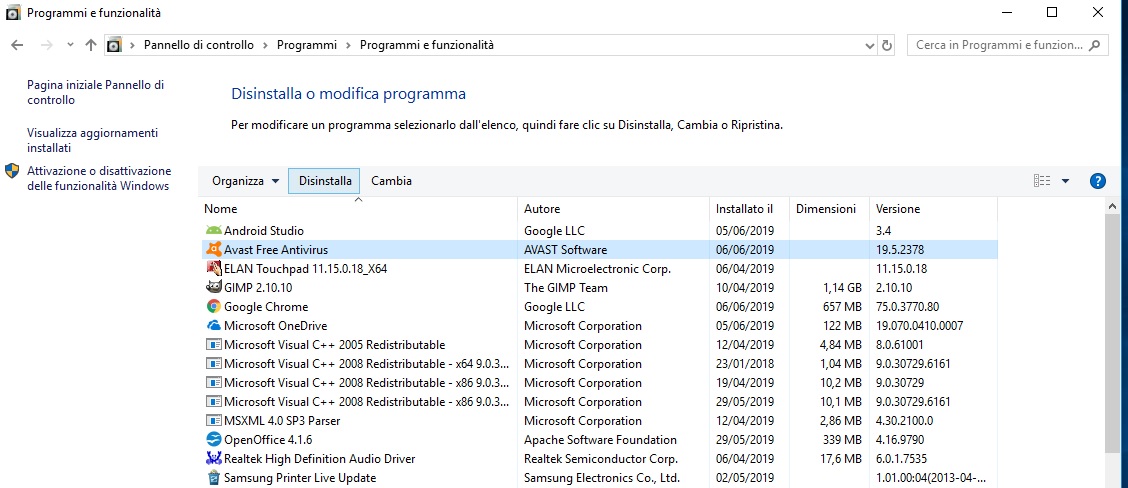Click the MSXML 4.0 SP3 Parser icon

213,420
